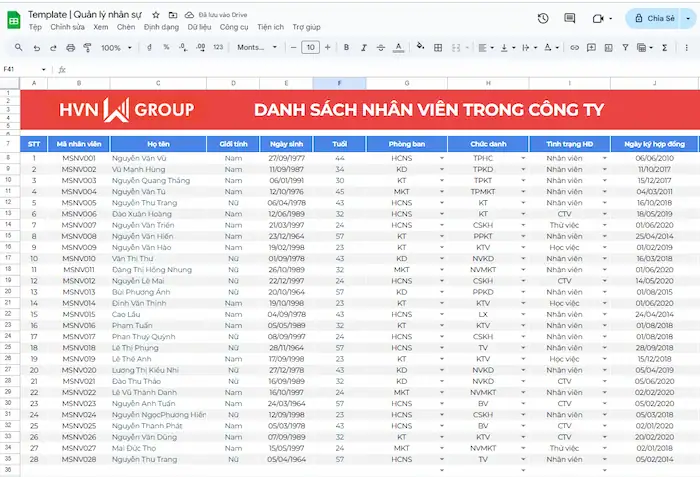The image size is (700, 477).
Task: Search the menus magnifier icon
Action: (x=18, y=47)
